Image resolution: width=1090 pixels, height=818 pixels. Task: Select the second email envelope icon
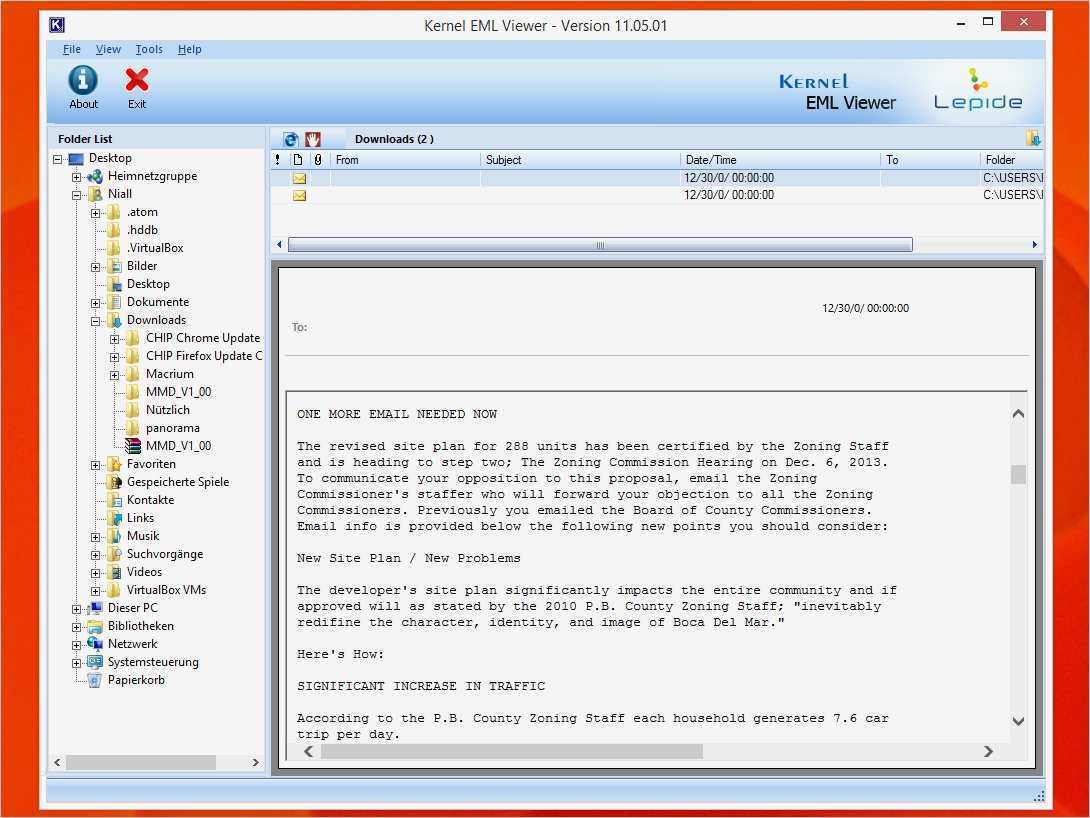tap(299, 196)
